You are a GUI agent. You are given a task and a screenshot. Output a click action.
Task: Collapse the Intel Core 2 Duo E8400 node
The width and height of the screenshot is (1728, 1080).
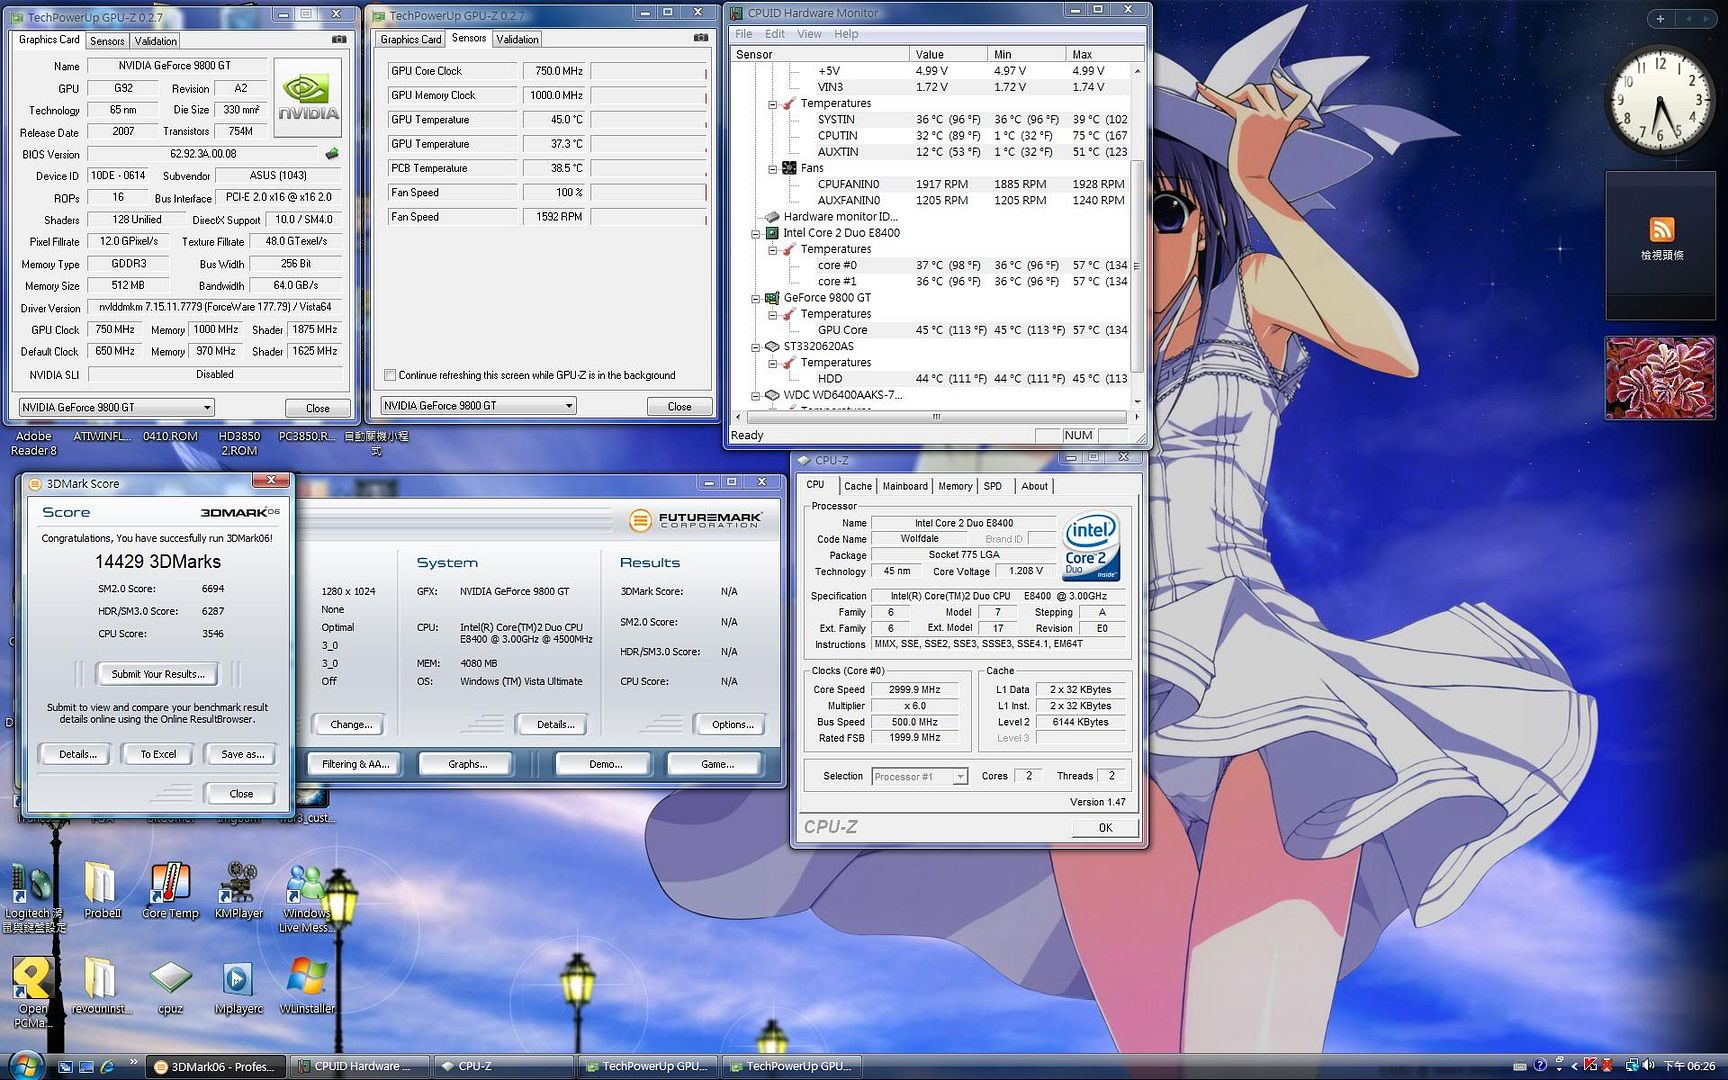click(756, 233)
